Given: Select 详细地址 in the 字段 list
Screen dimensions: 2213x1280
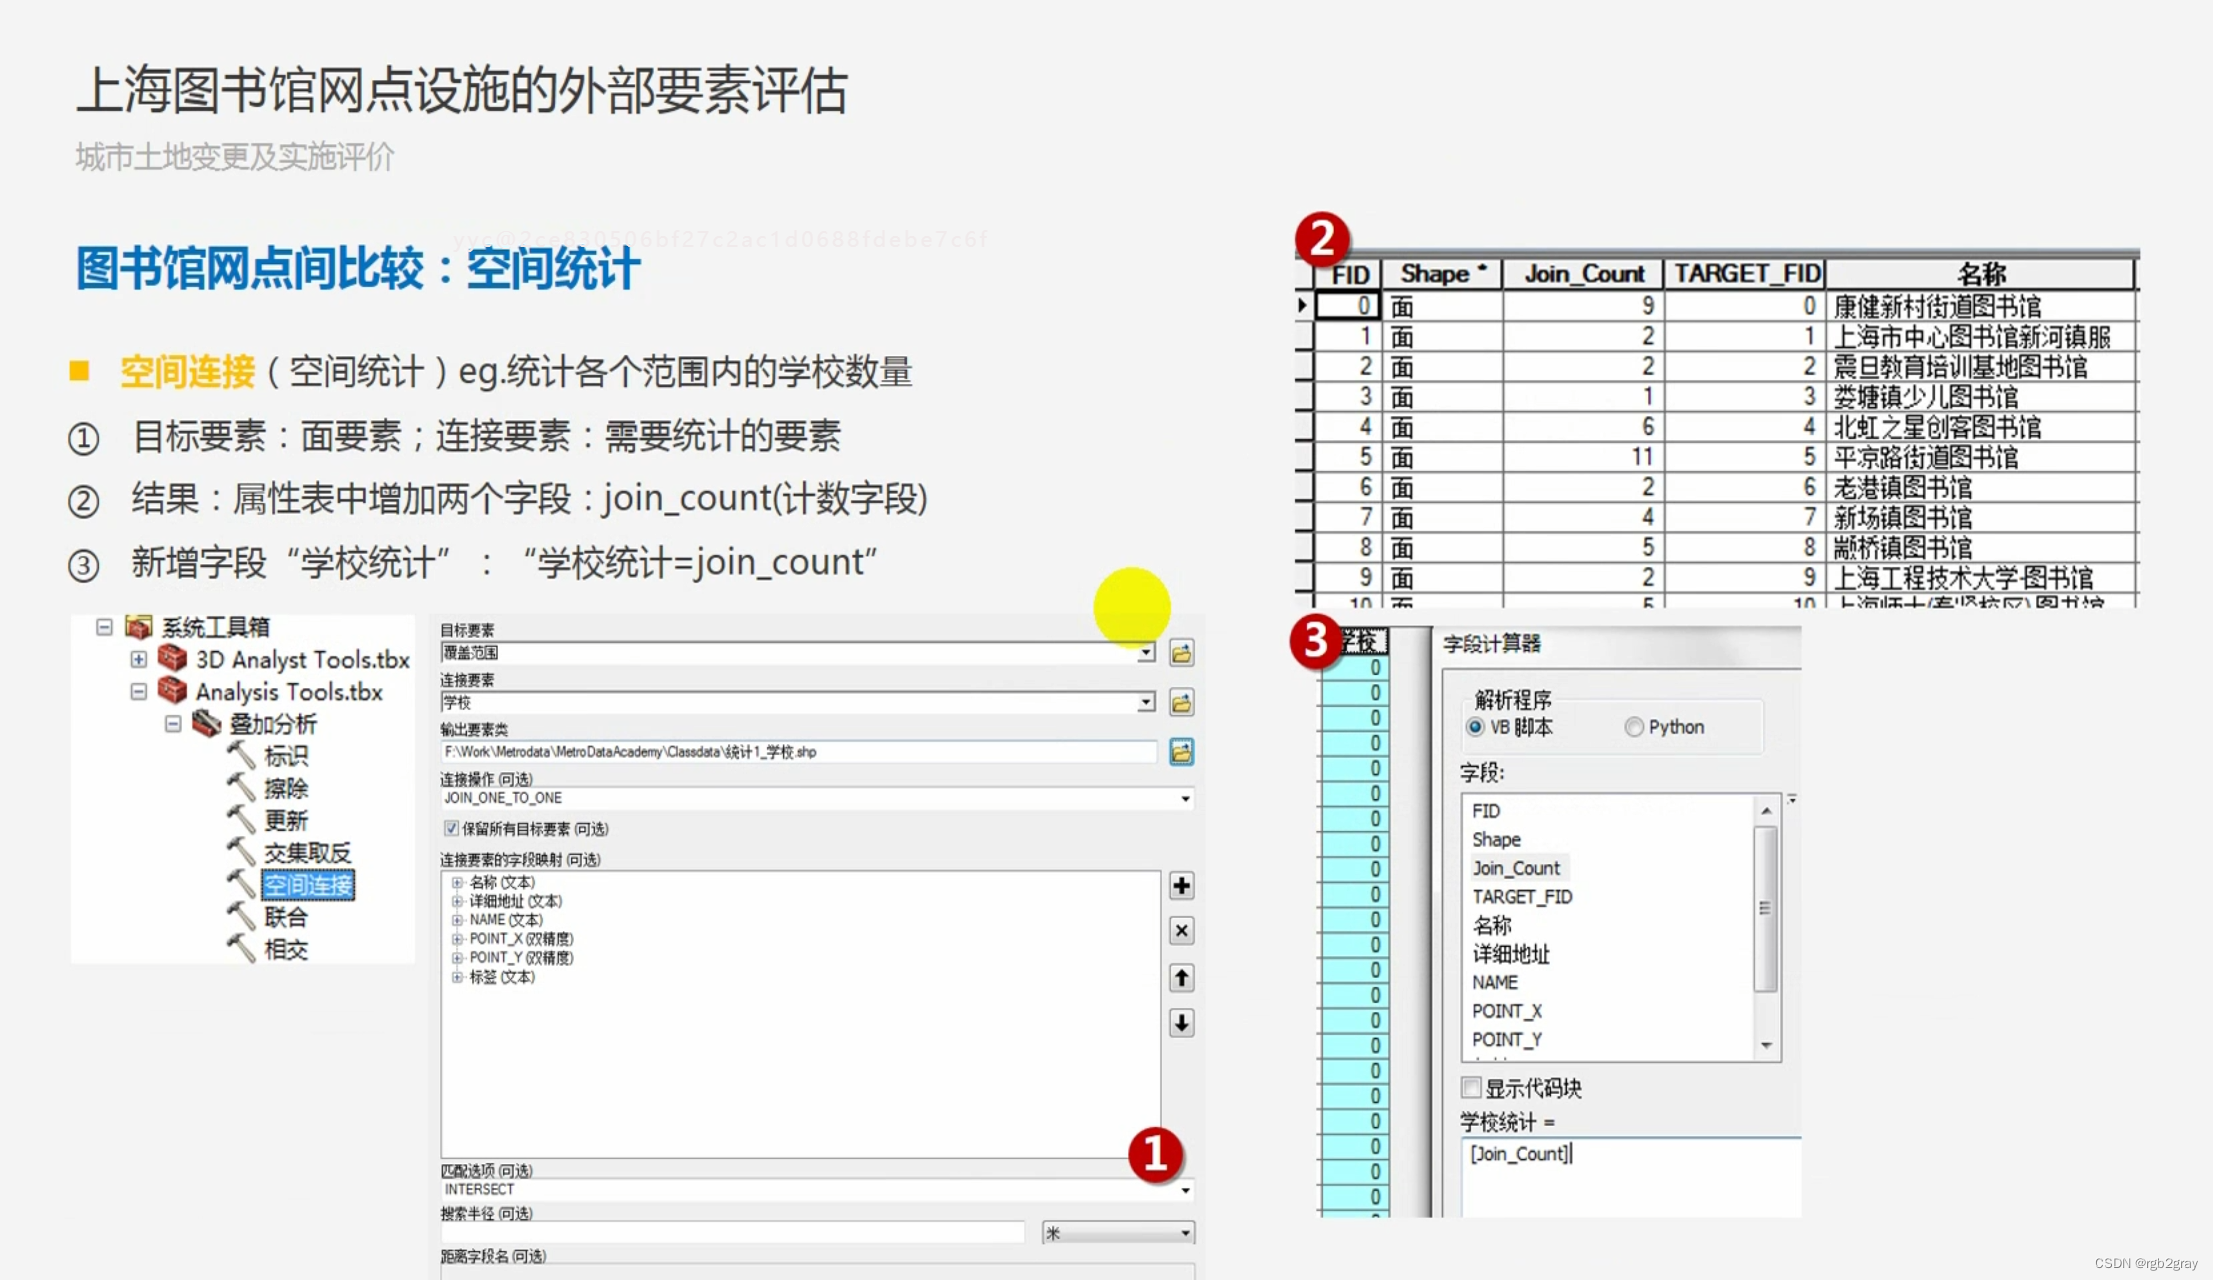Looking at the screenshot, I should coord(1511,954).
